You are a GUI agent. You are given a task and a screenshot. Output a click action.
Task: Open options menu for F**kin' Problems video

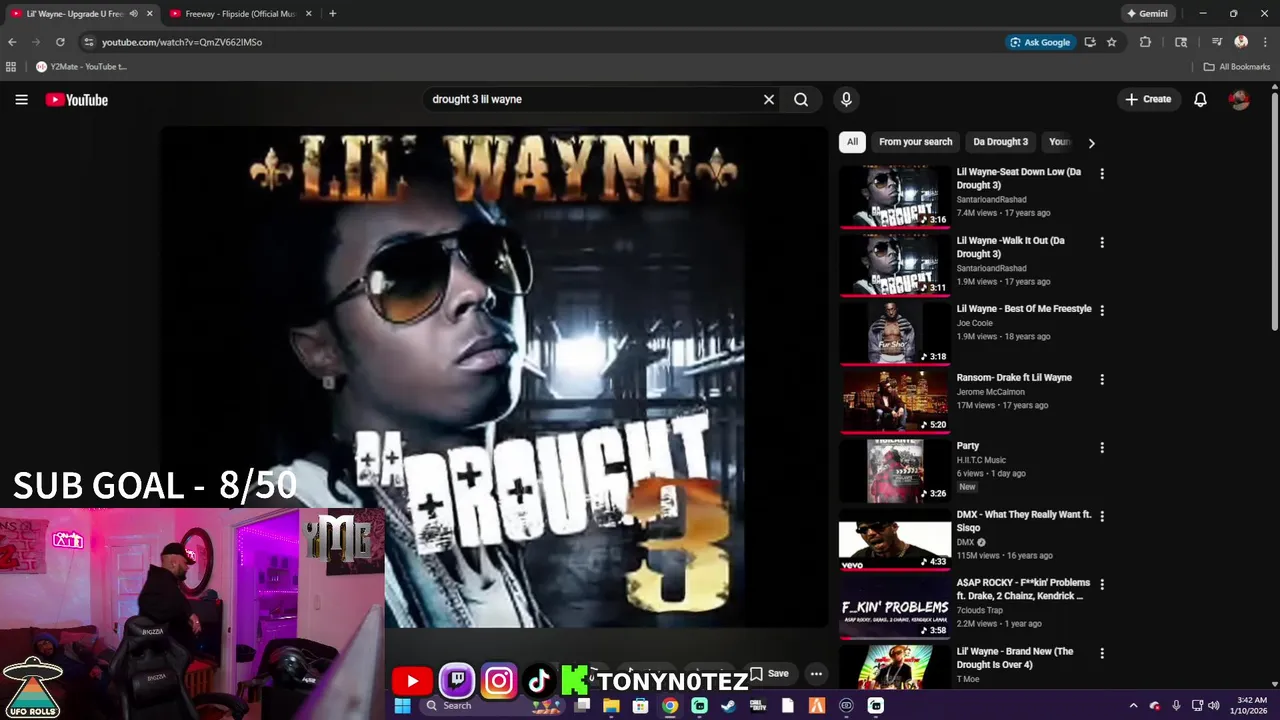(x=1102, y=584)
